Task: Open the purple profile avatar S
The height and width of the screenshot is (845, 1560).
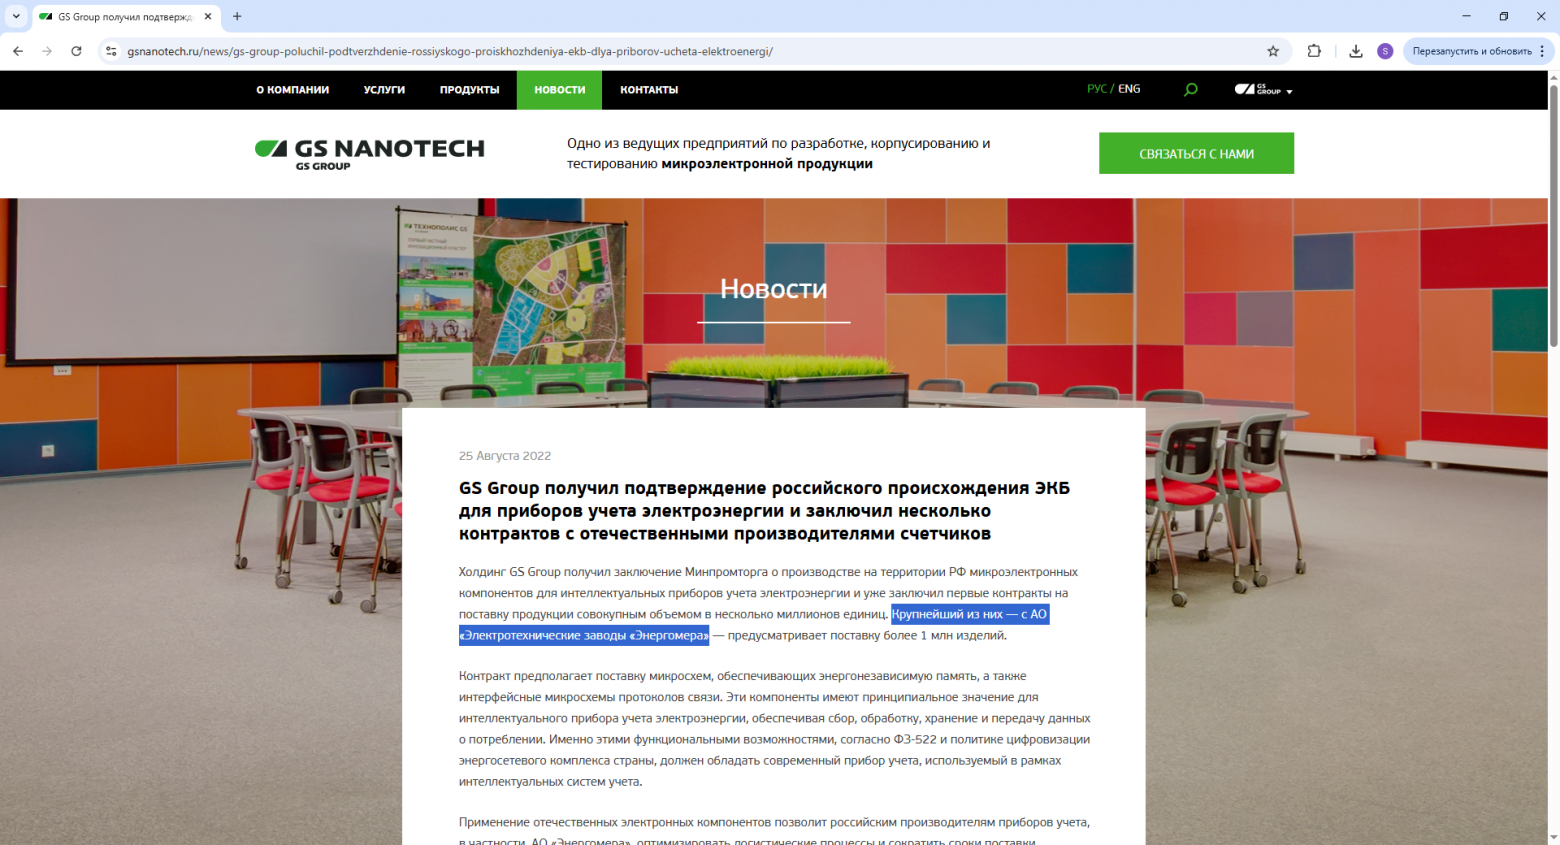Action: point(1386,50)
